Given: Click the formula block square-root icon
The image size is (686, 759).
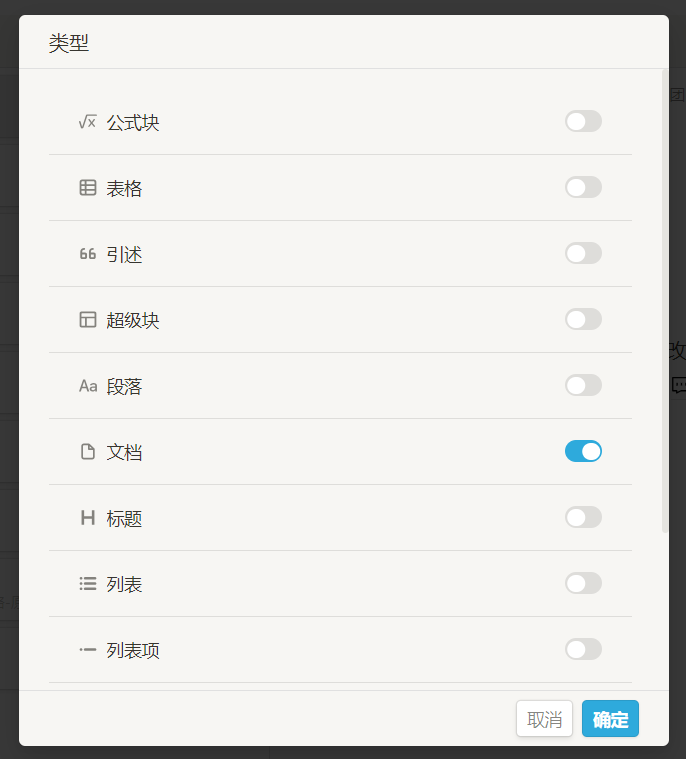Looking at the screenshot, I should pos(88,122).
